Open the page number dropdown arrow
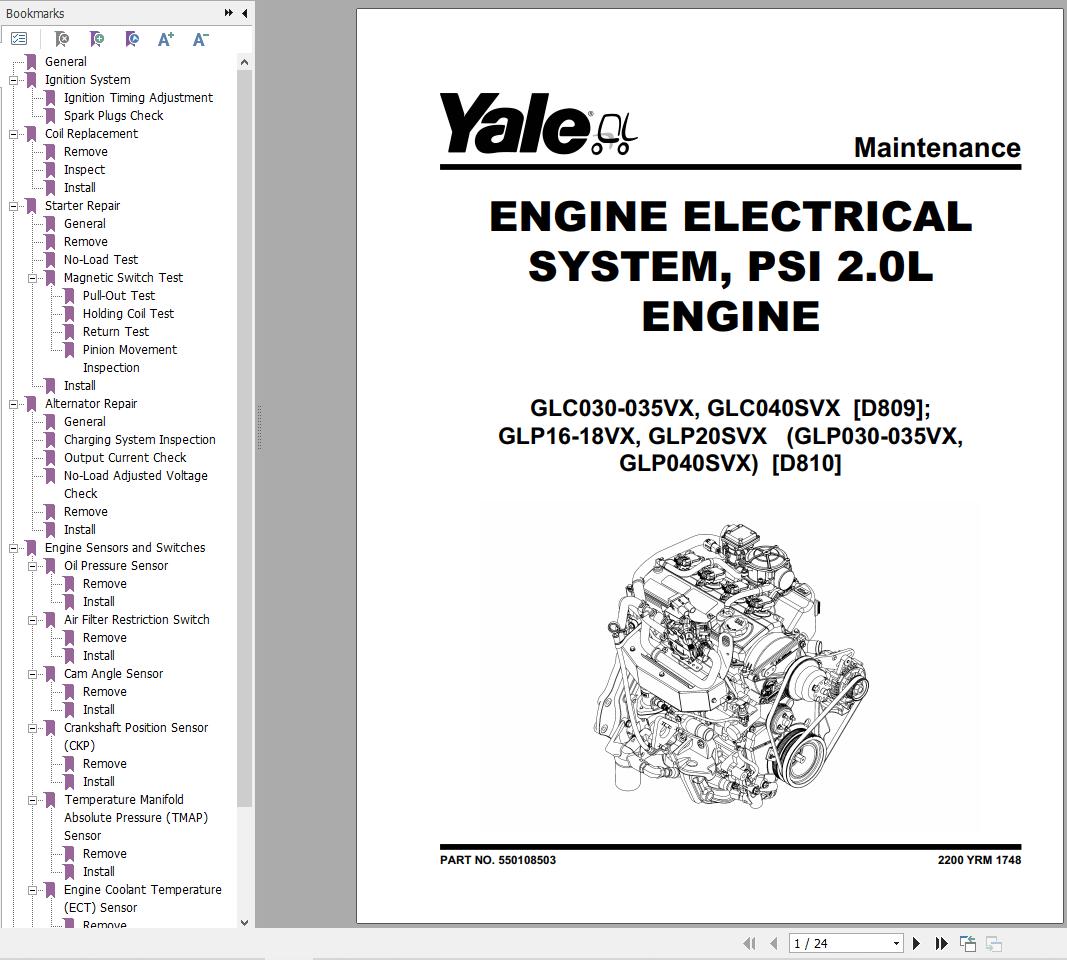 pos(896,944)
